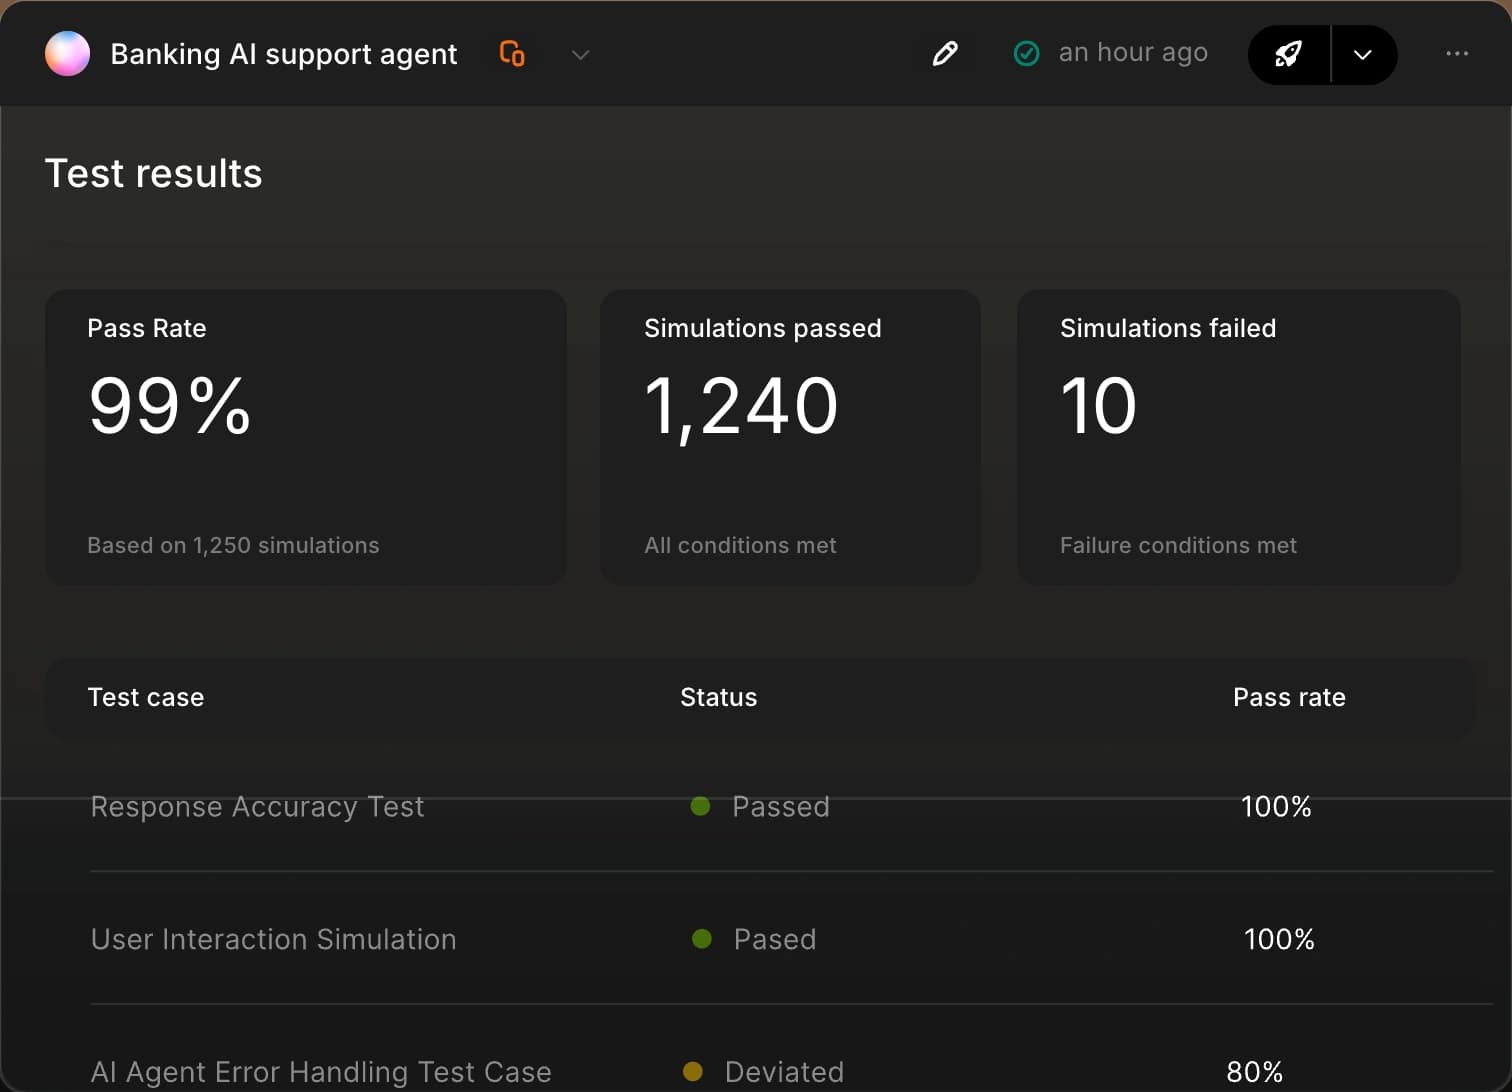This screenshot has height=1092, width=1512.
Task: Open the Response Accuracy Test row
Action: tap(792, 807)
